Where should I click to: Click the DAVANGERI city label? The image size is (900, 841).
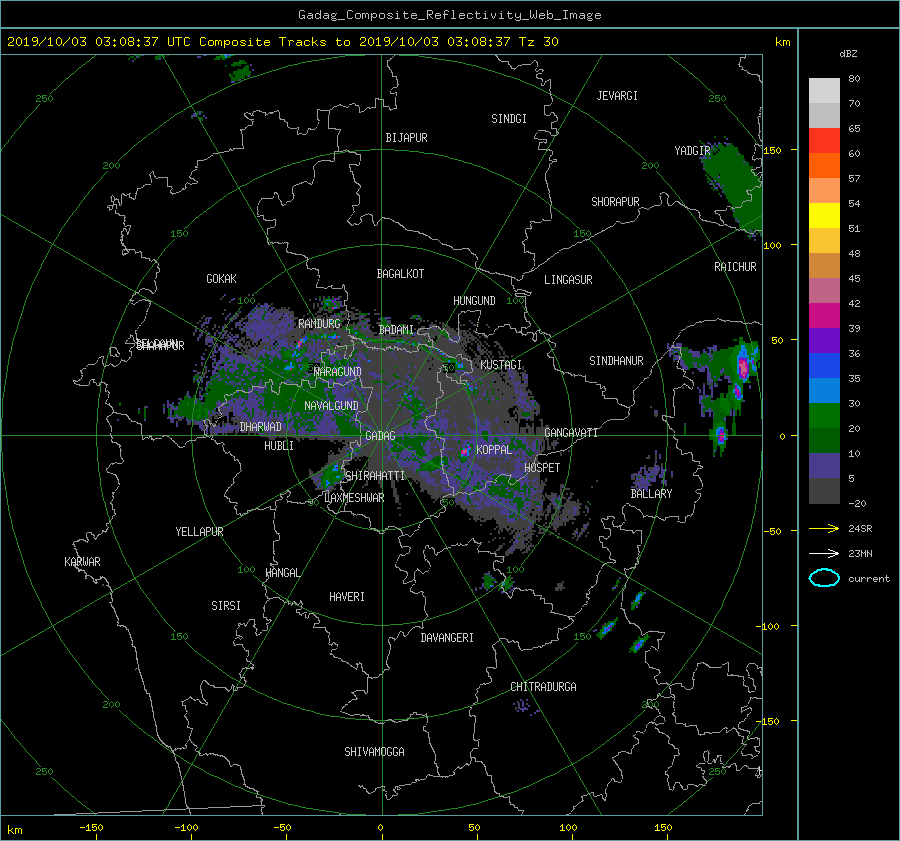[447, 638]
